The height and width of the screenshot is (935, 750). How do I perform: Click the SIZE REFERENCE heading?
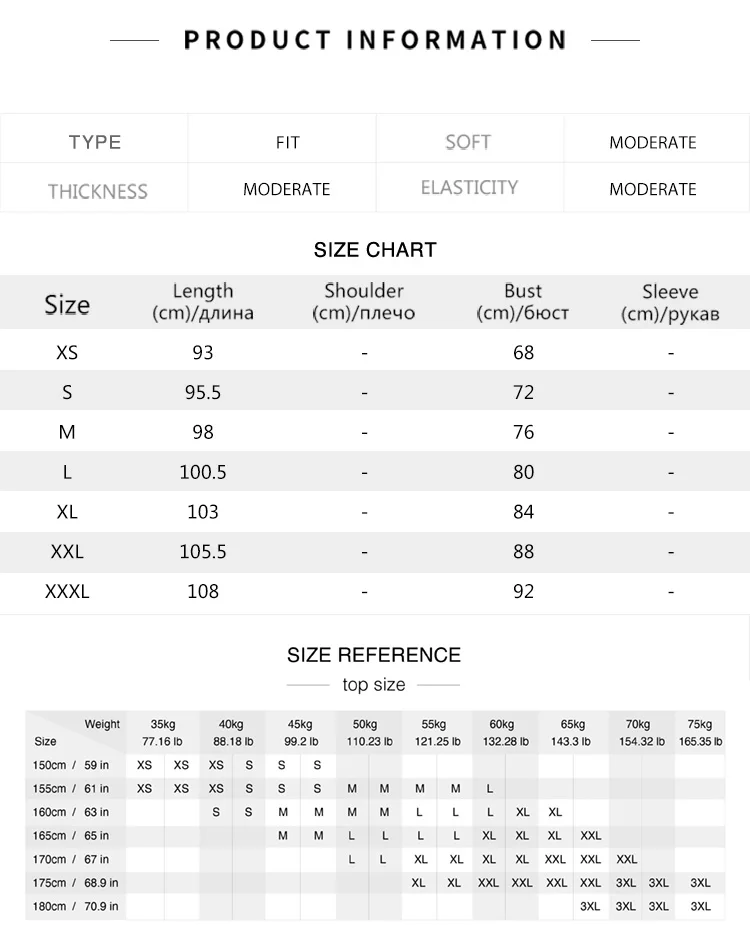pos(374,655)
